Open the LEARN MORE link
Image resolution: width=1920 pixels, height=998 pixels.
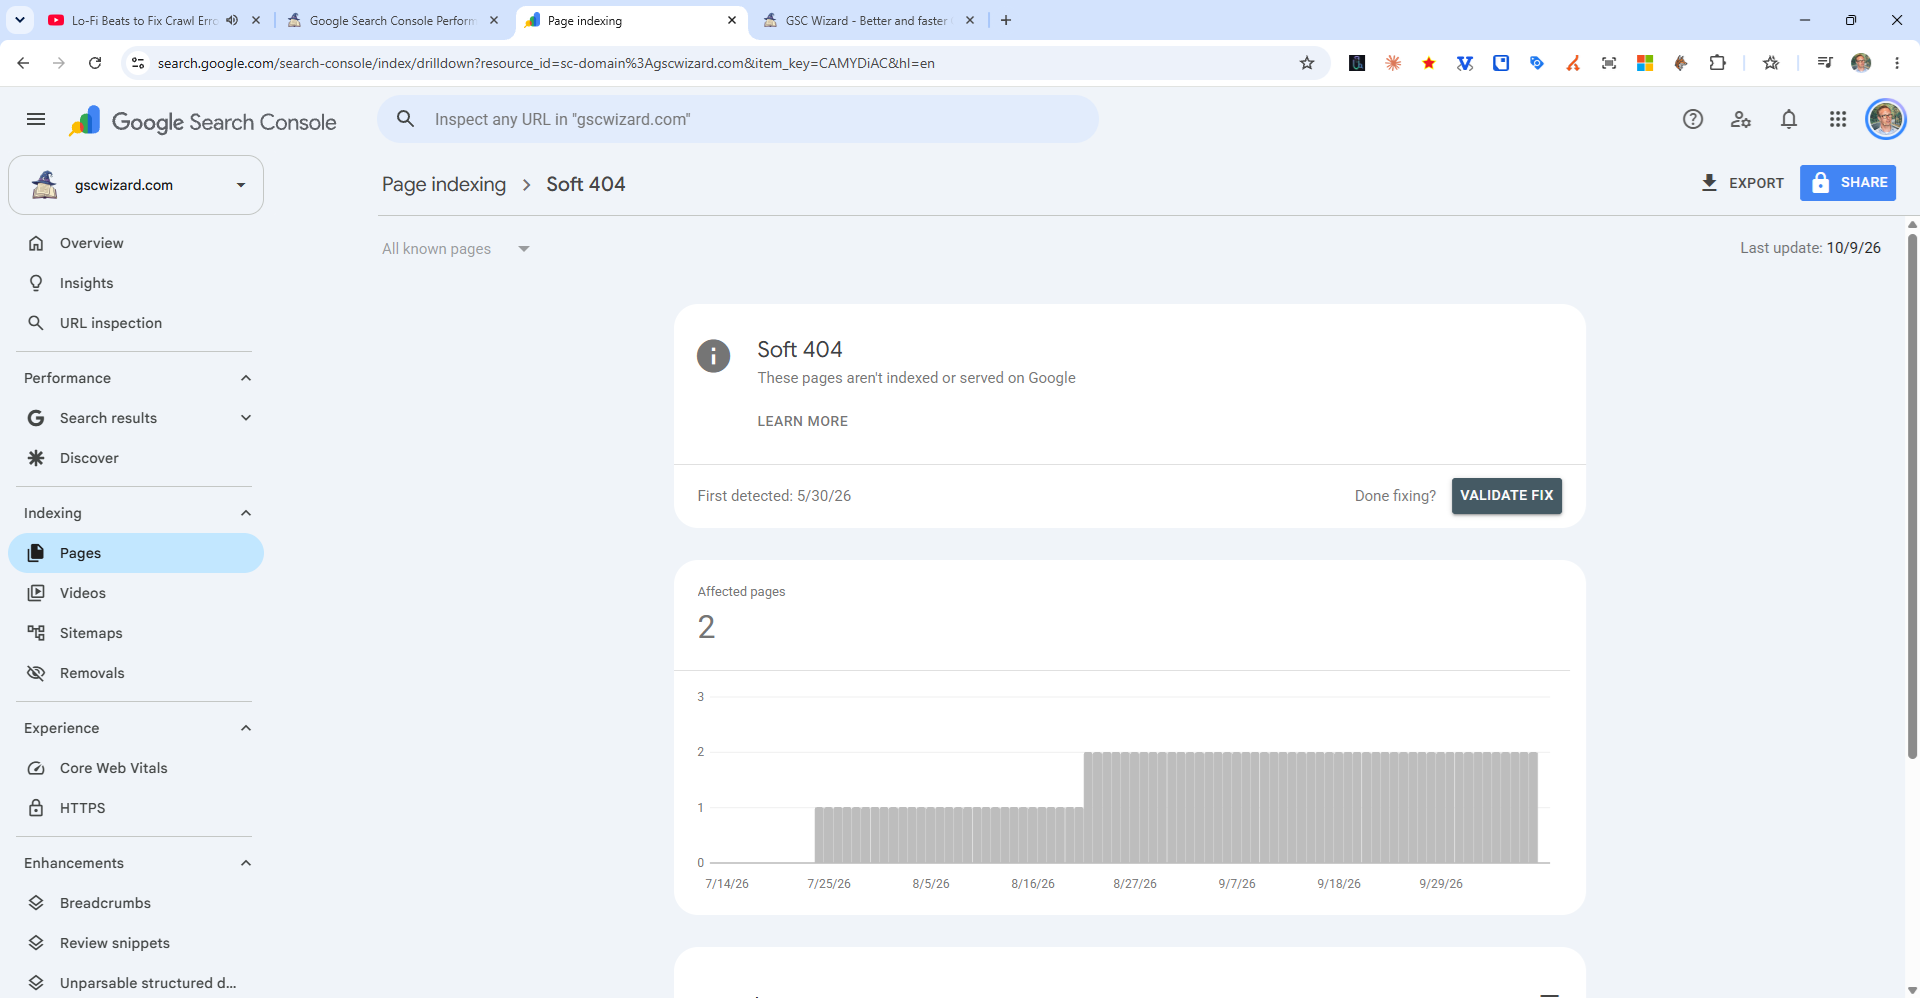click(802, 421)
